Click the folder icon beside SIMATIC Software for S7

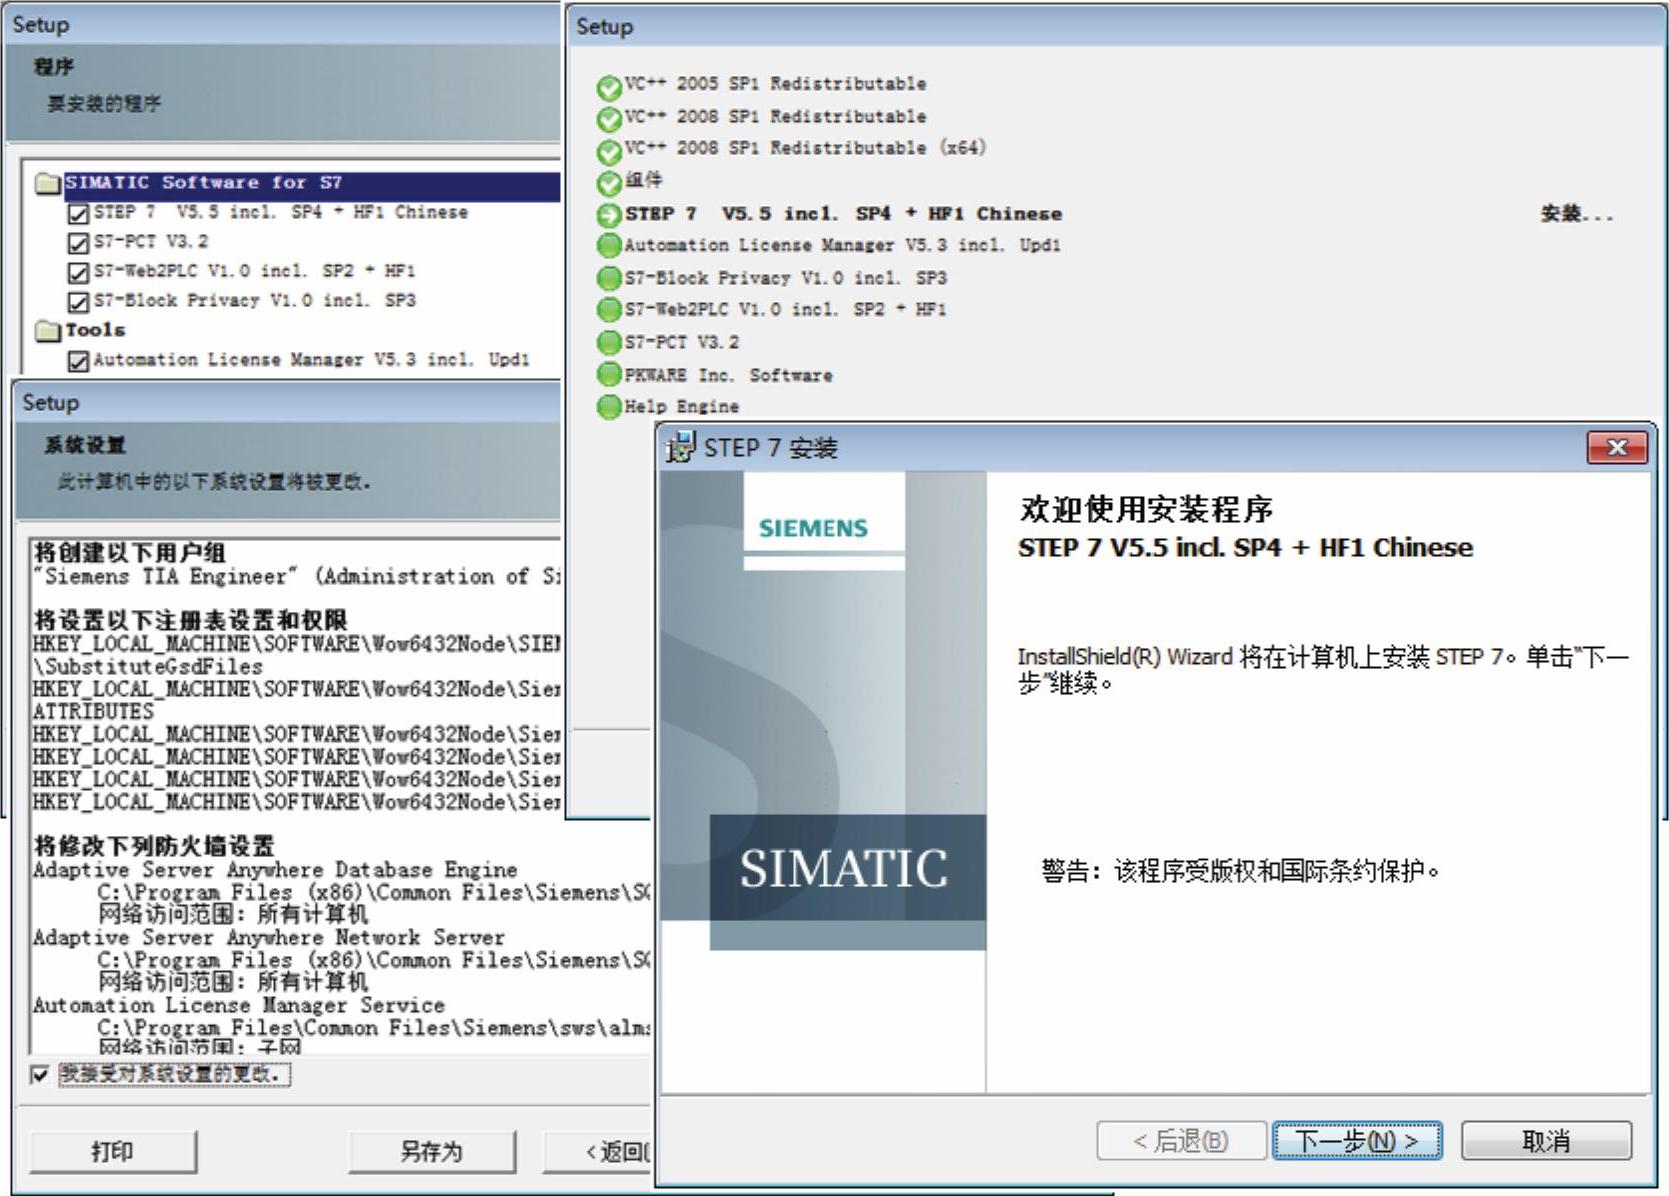point(47,184)
